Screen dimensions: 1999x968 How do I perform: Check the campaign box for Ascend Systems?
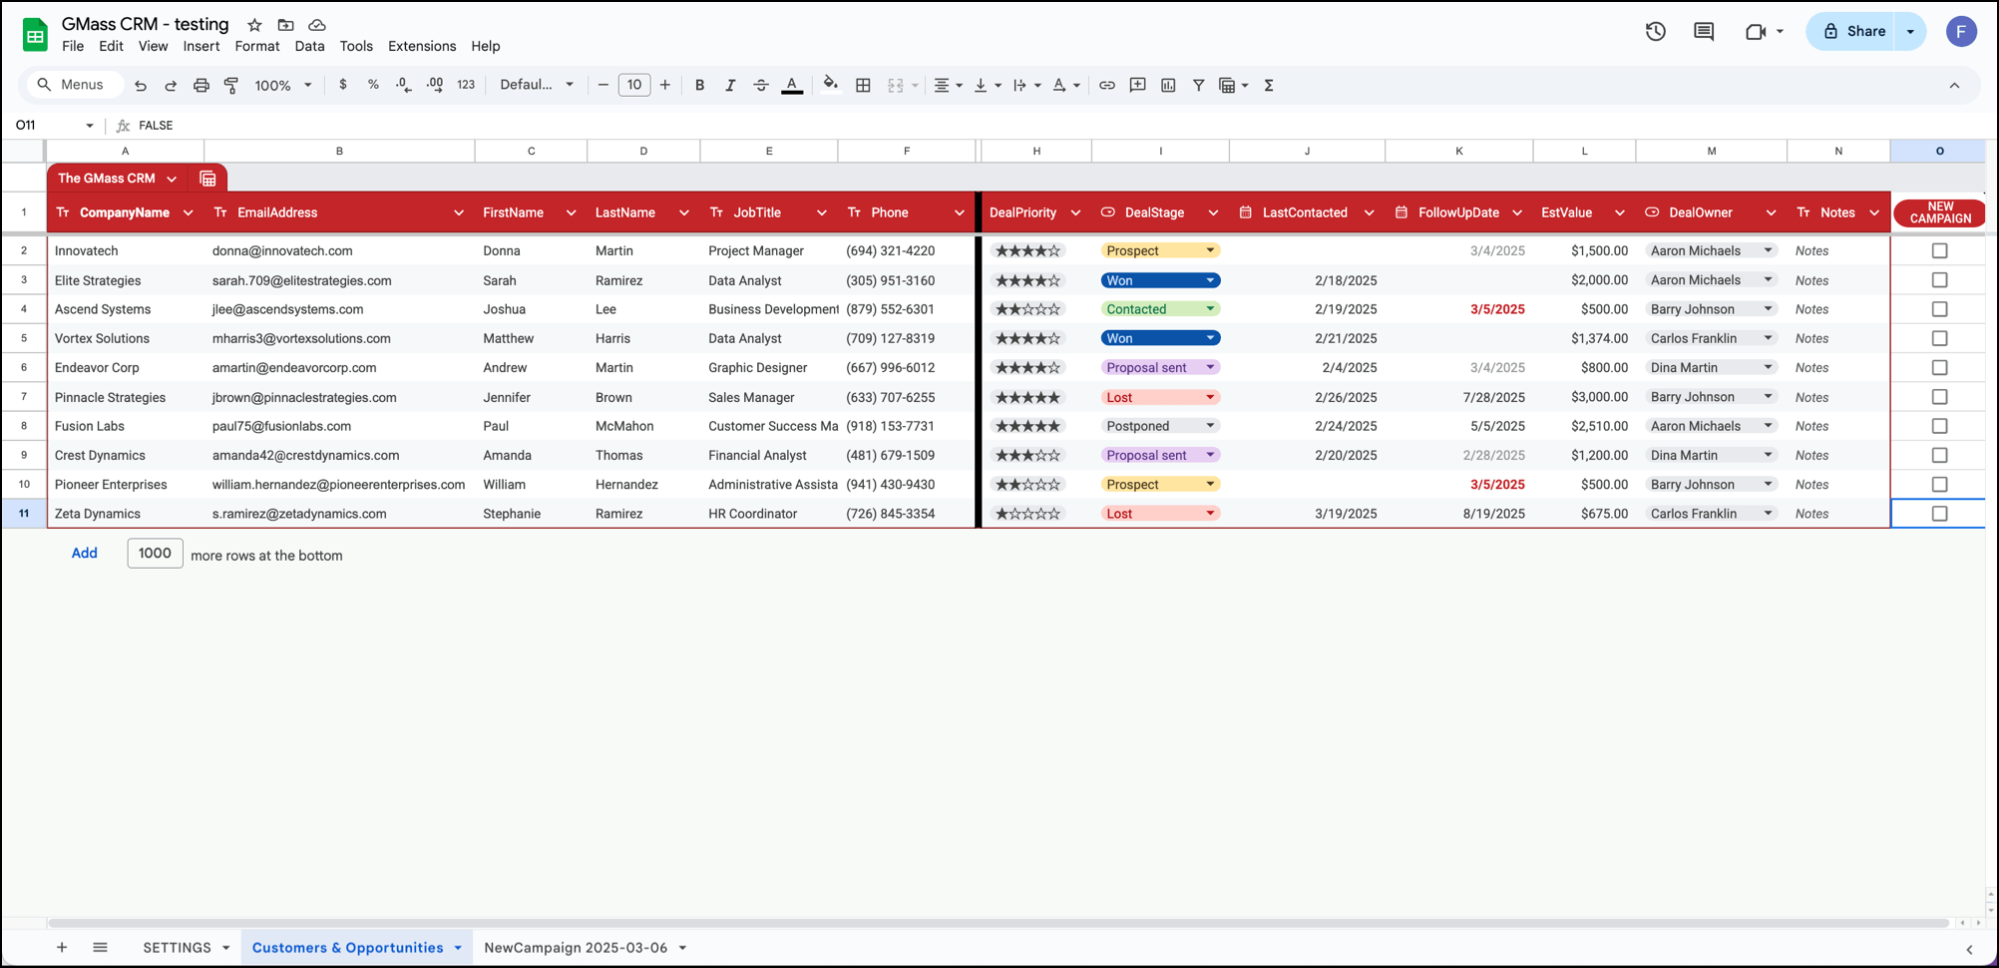[x=1939, y=309]
